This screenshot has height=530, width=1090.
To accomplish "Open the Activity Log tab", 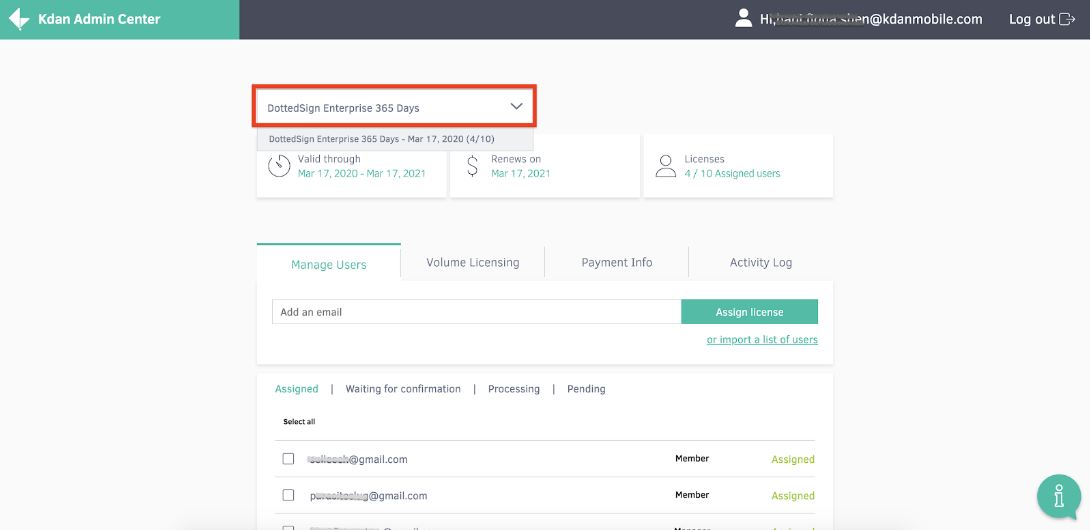I will pyautogui.click(x=760, y=262).
